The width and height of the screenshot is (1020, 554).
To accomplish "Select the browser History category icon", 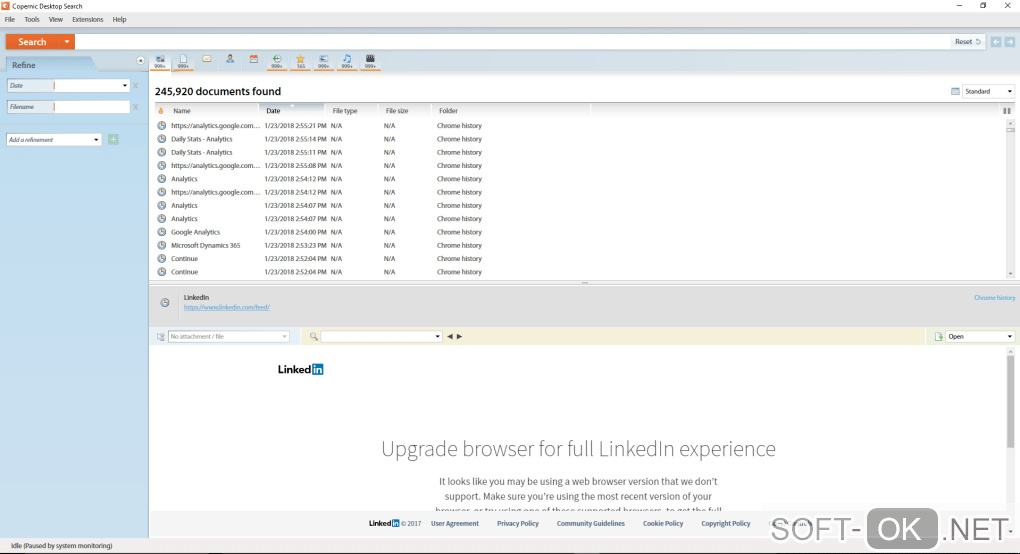I will (277, 60).
